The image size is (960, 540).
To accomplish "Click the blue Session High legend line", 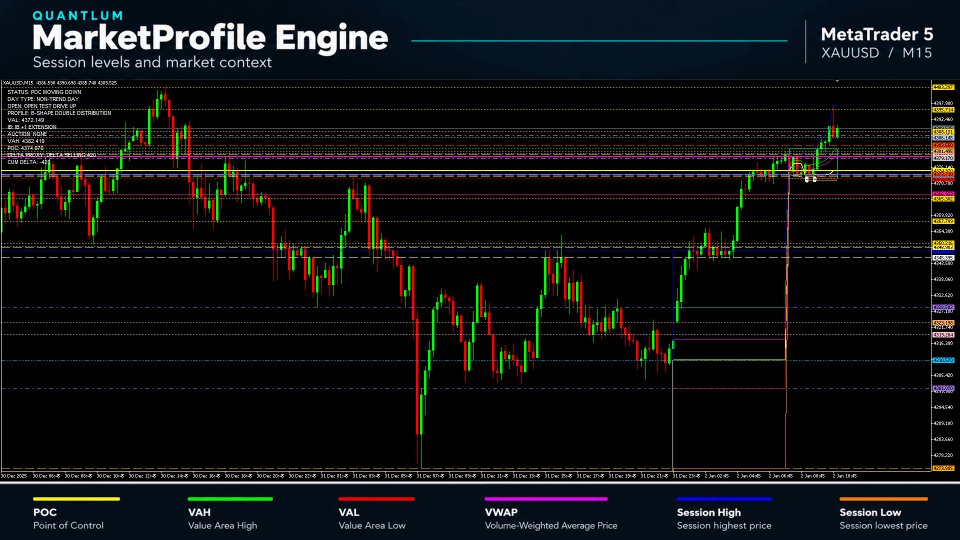I will tap(724, 499).
